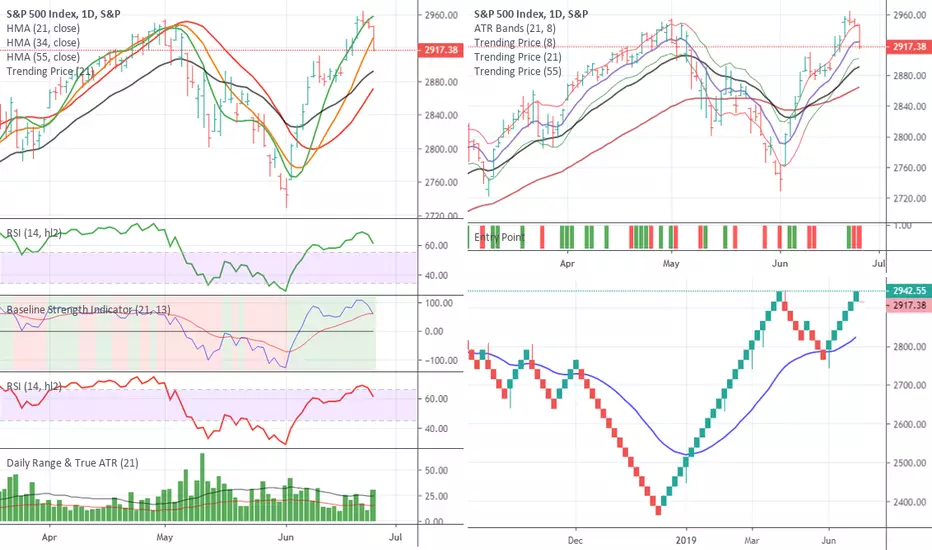Click 2840.00 on the ATR Bands chart price axis

(909, 106)
